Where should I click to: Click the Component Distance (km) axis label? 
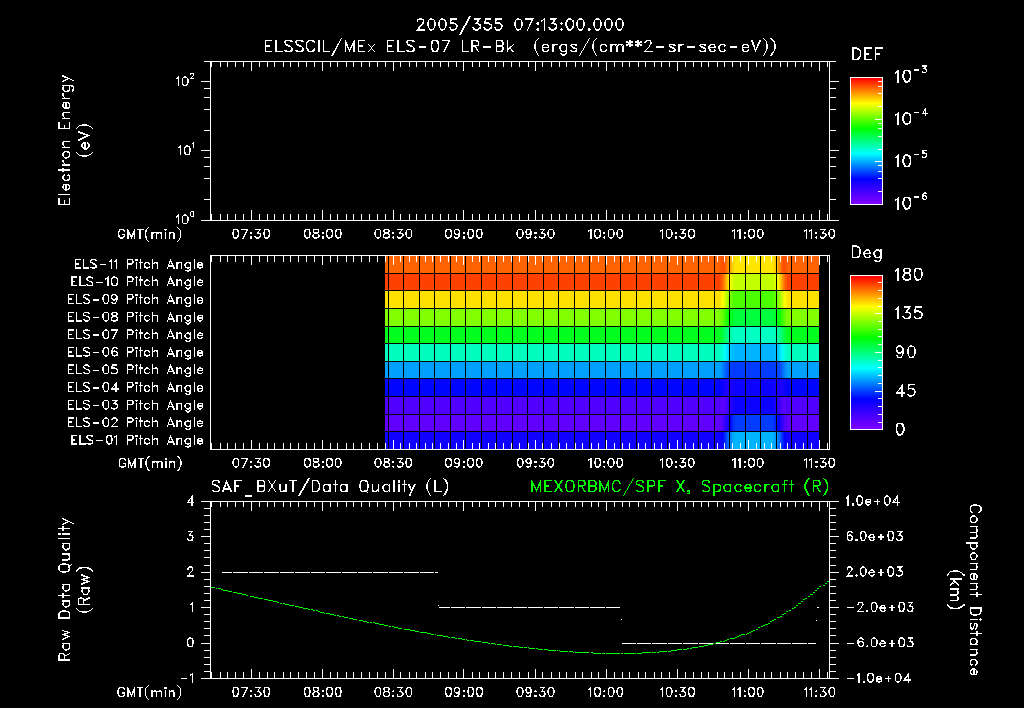965,590
